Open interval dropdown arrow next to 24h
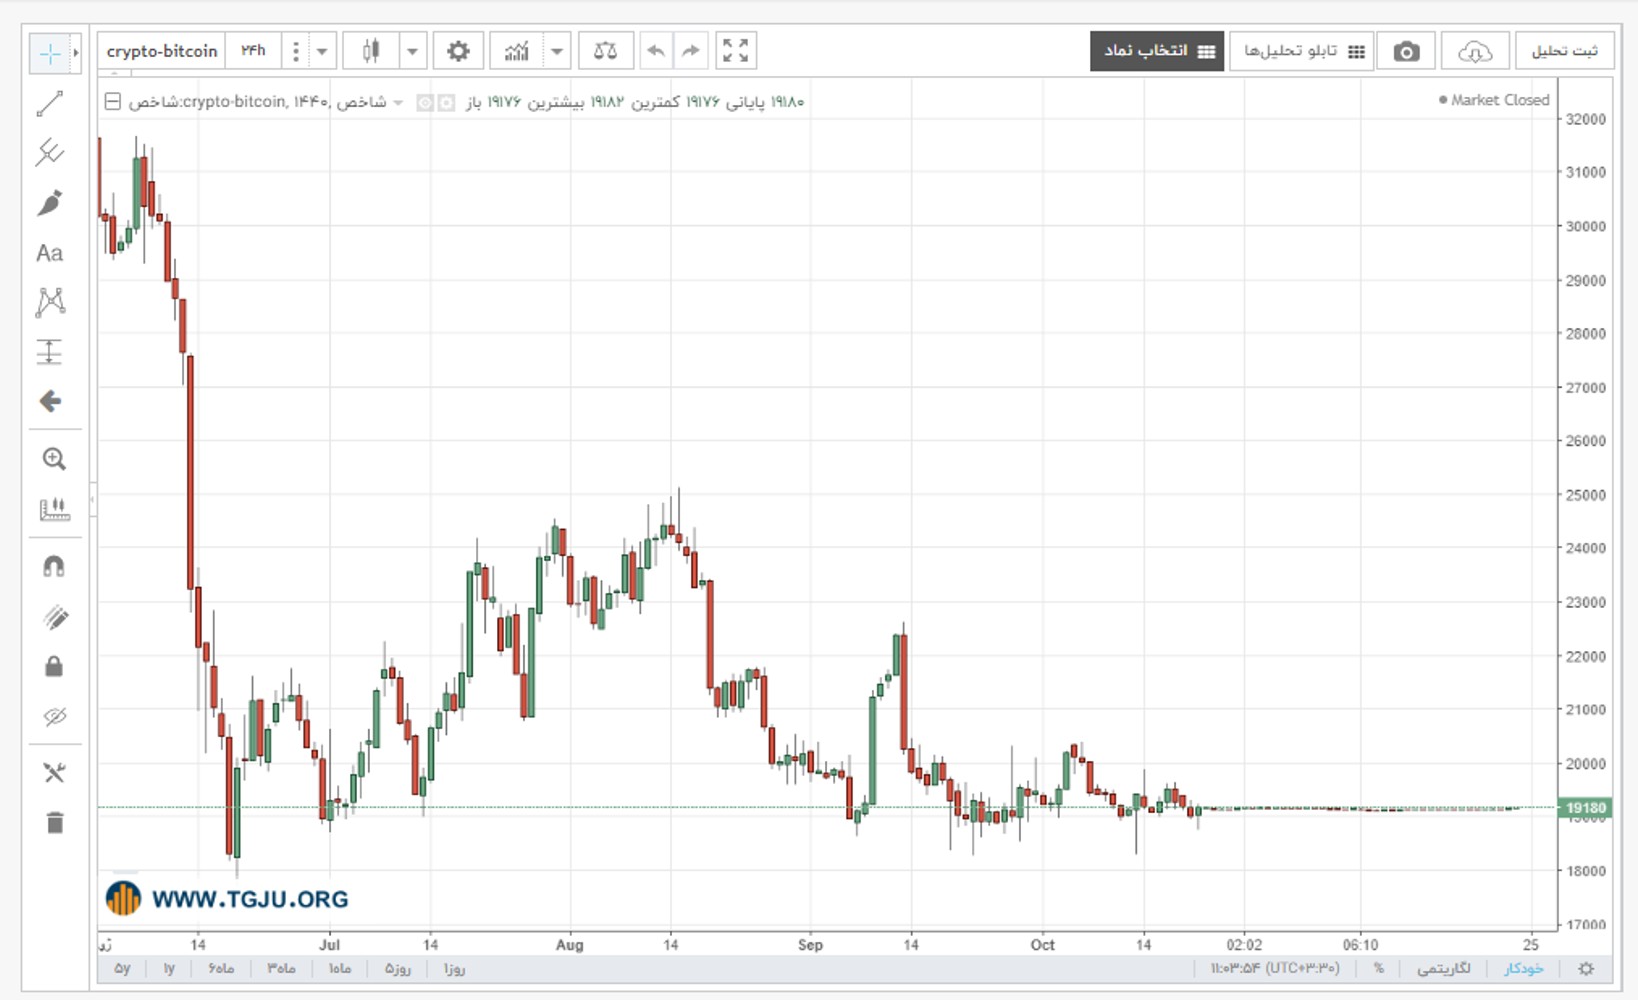 pyautogui.click(x=322, y=51)
